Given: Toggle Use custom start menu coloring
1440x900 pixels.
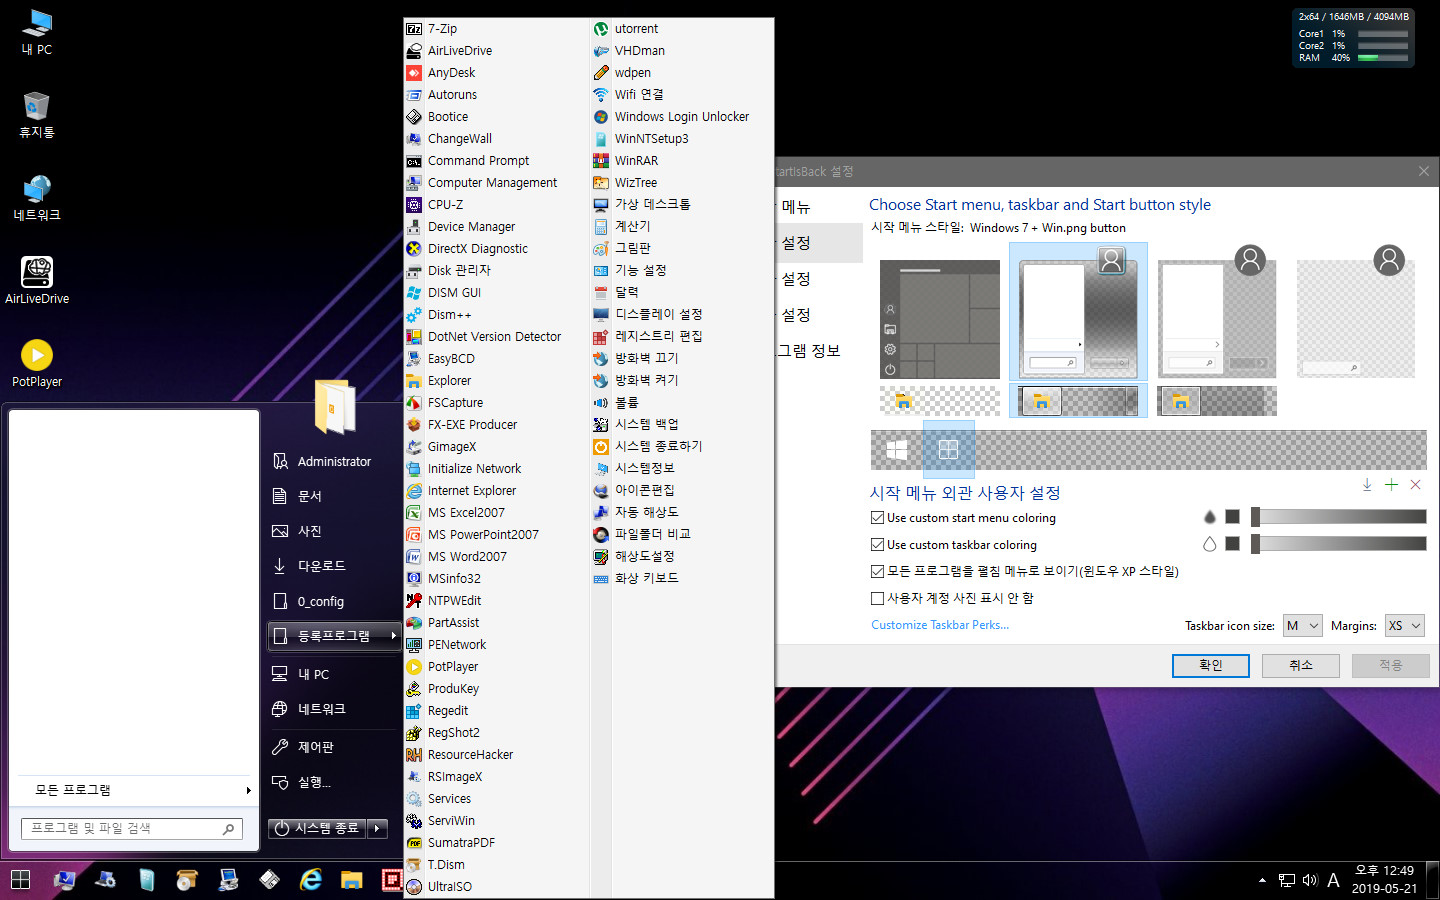Looking at the screenshot, I should pos(877,518).
